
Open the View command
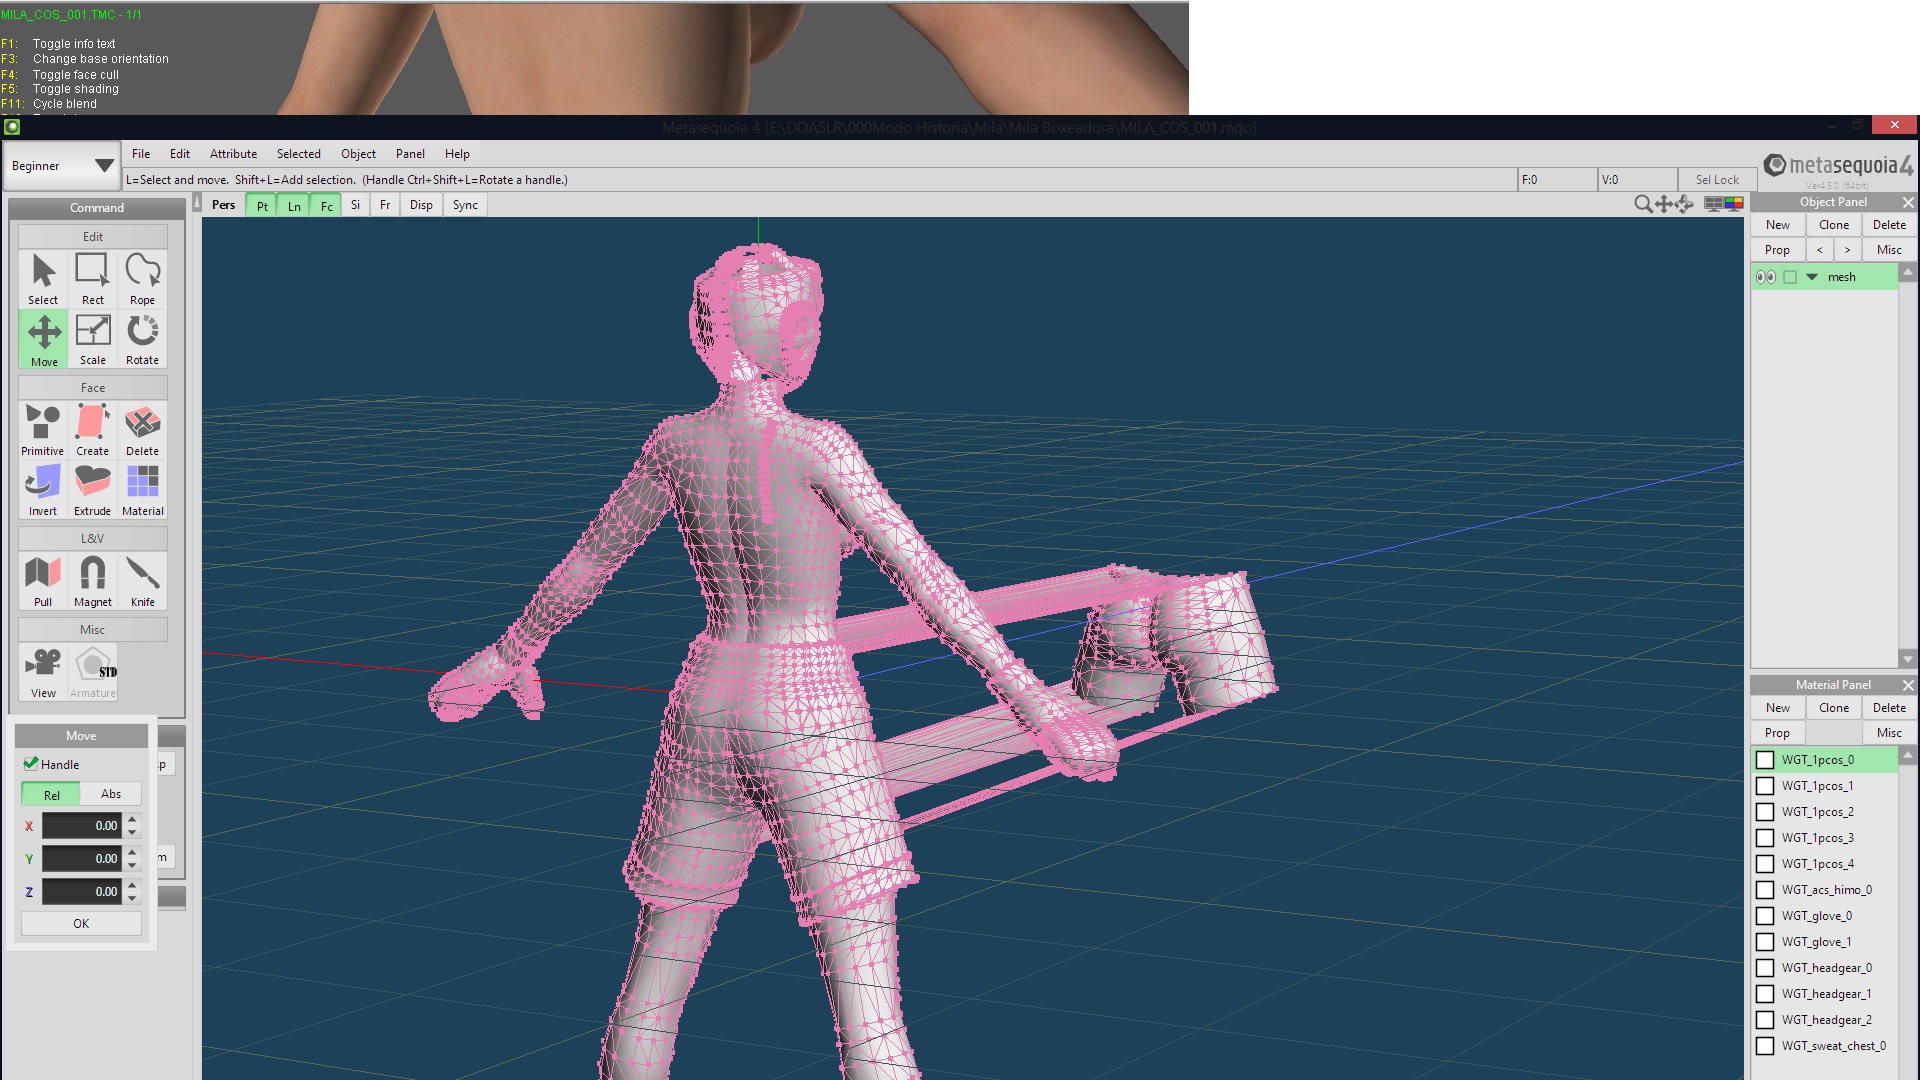[43, 672]
